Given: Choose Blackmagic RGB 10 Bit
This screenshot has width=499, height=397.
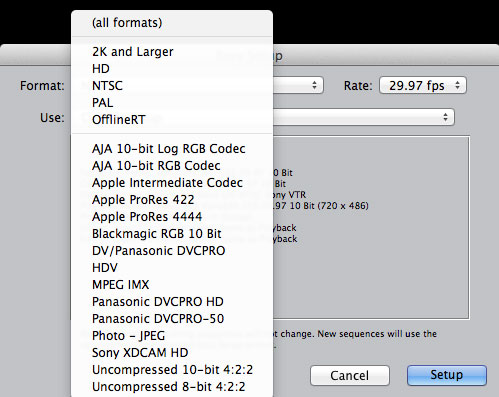Looking at the screenshot, I should click(172, 234).
